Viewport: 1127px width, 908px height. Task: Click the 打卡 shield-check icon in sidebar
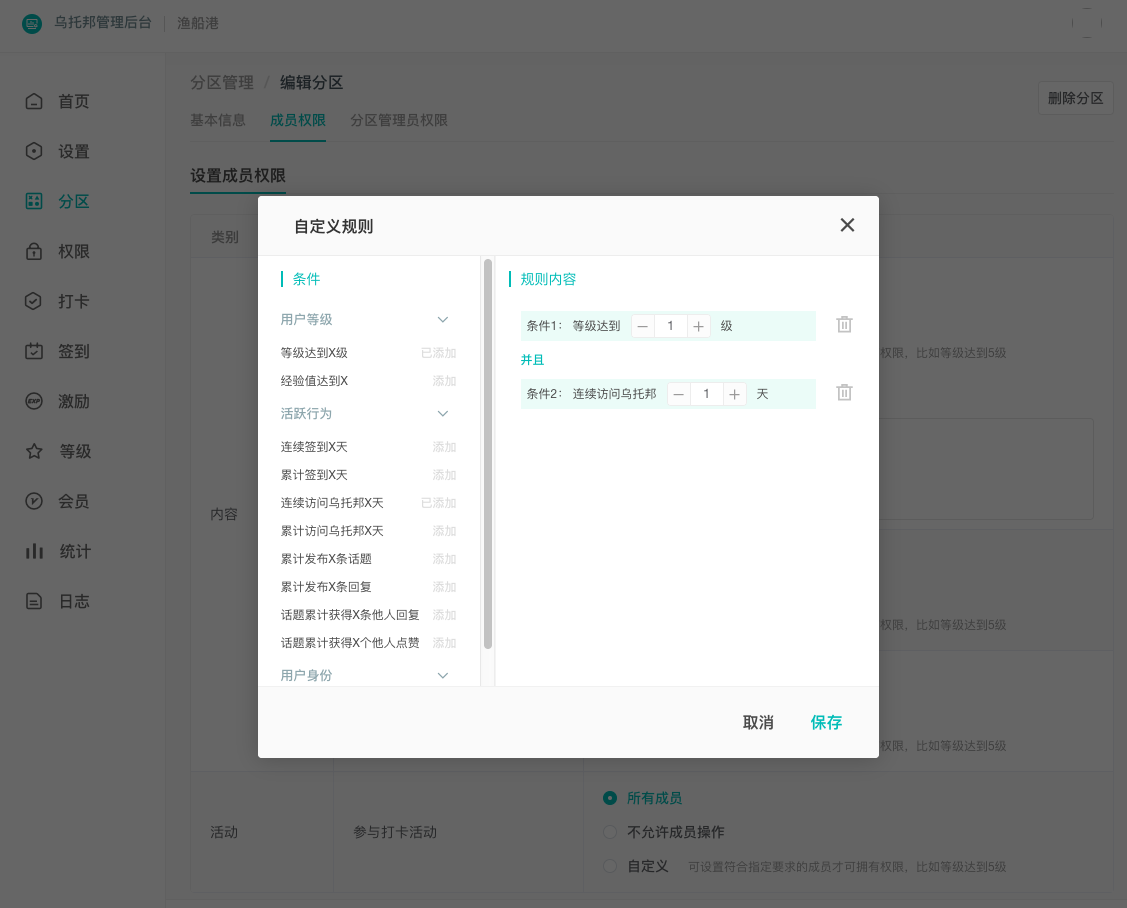pyautogui.click(x=34, y=301)
